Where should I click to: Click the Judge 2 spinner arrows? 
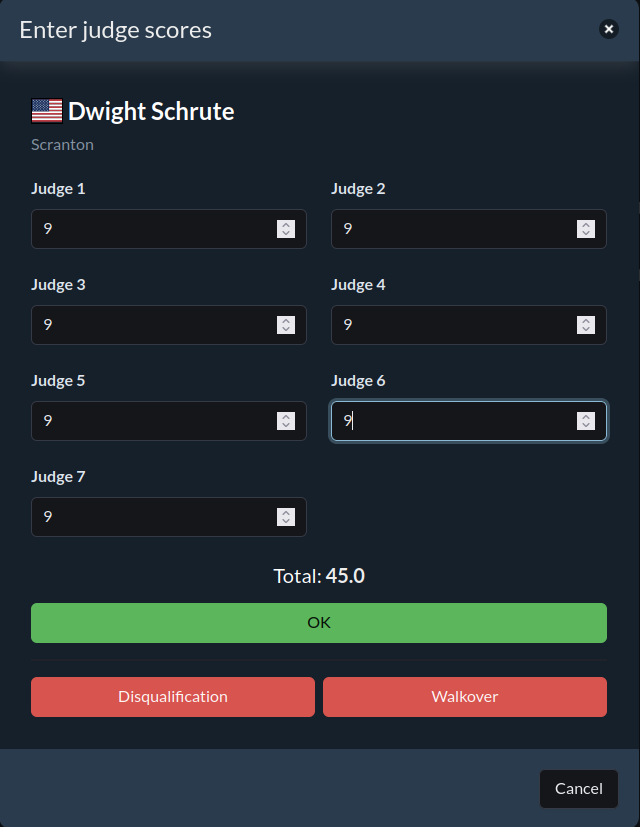pos(586,229)
